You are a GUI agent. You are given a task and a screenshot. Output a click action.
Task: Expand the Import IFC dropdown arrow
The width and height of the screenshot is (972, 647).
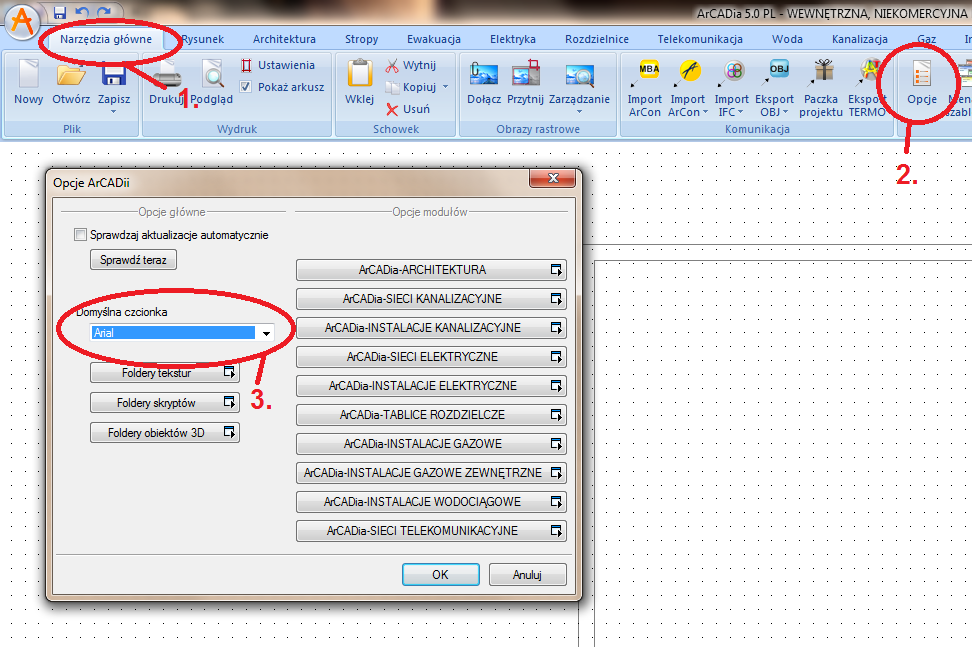[740, 112]
